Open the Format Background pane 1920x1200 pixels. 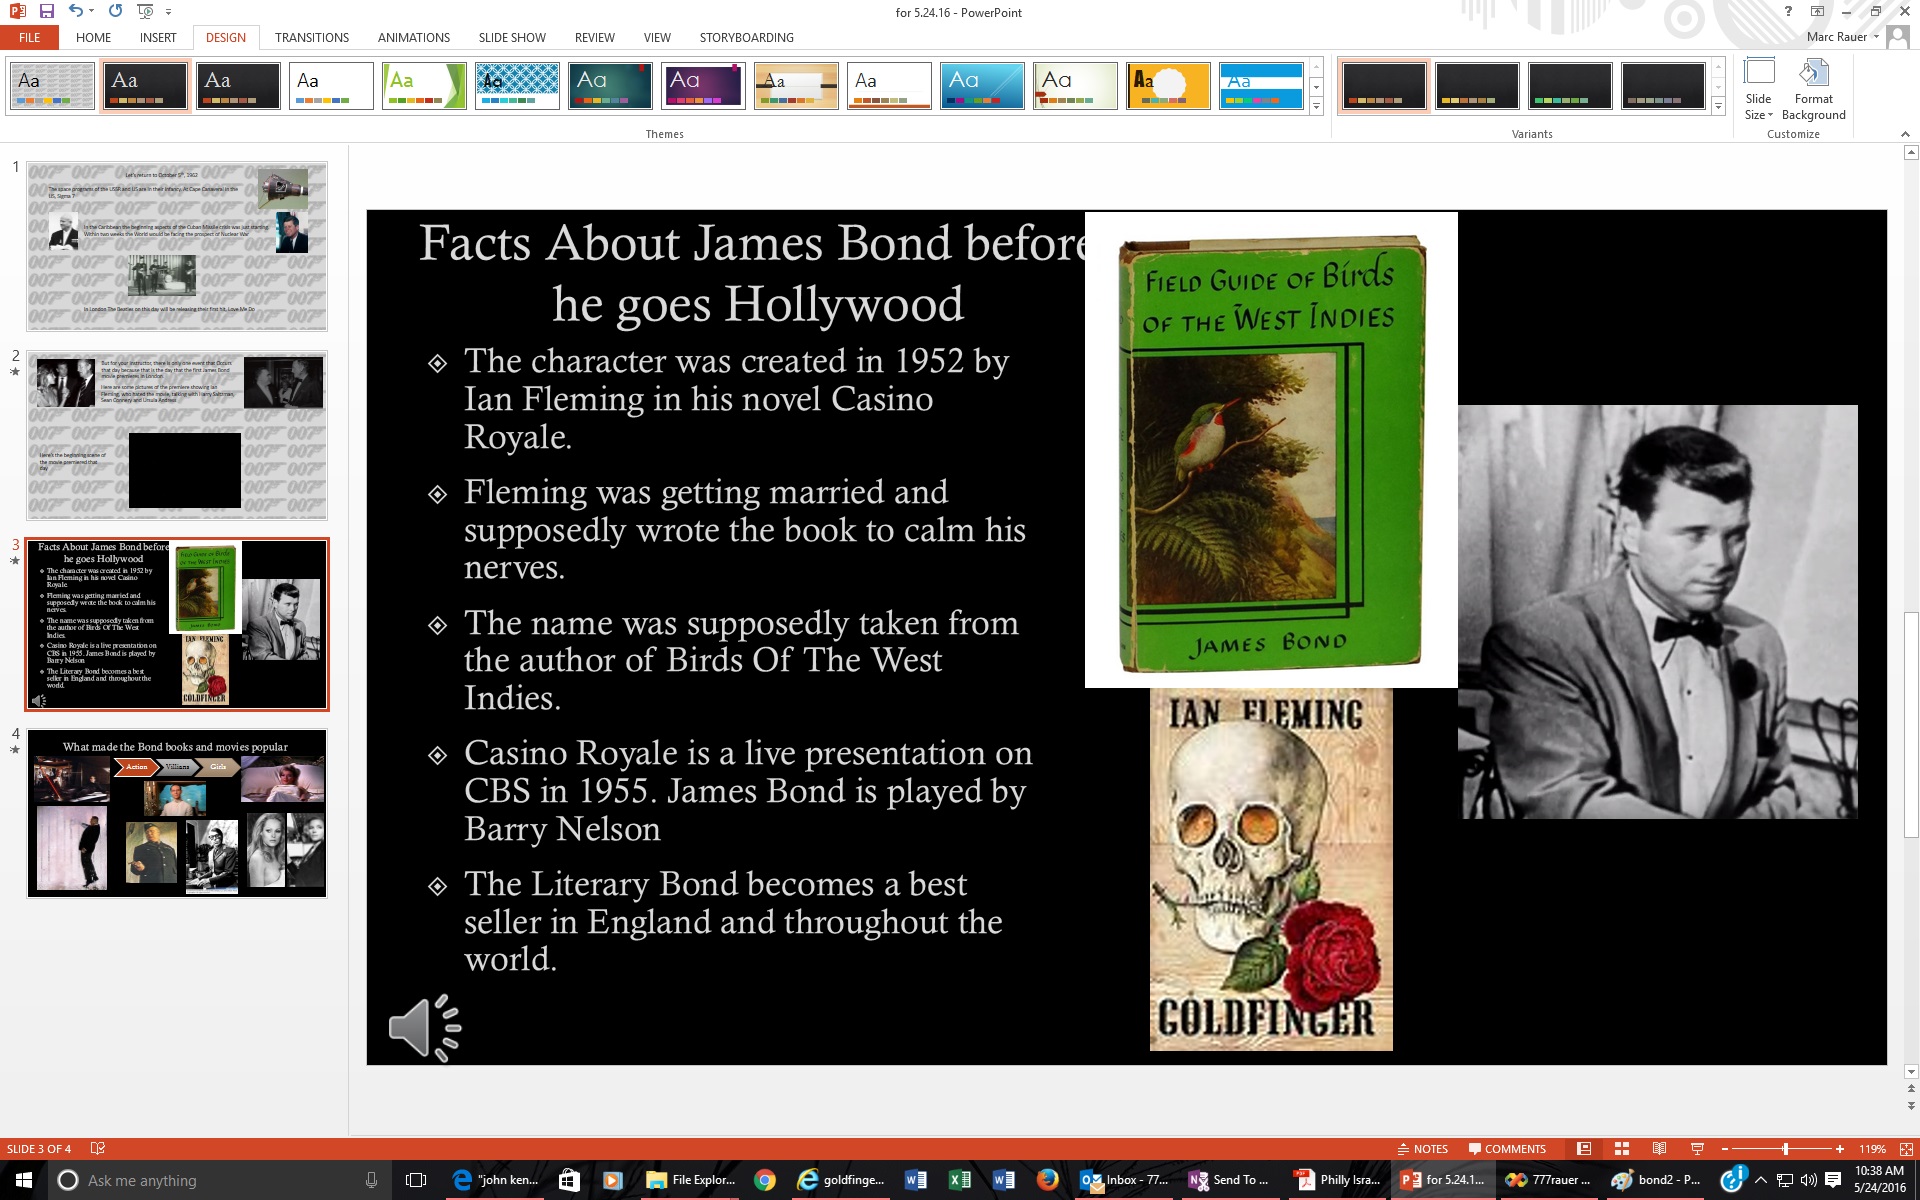point(1813,90)
